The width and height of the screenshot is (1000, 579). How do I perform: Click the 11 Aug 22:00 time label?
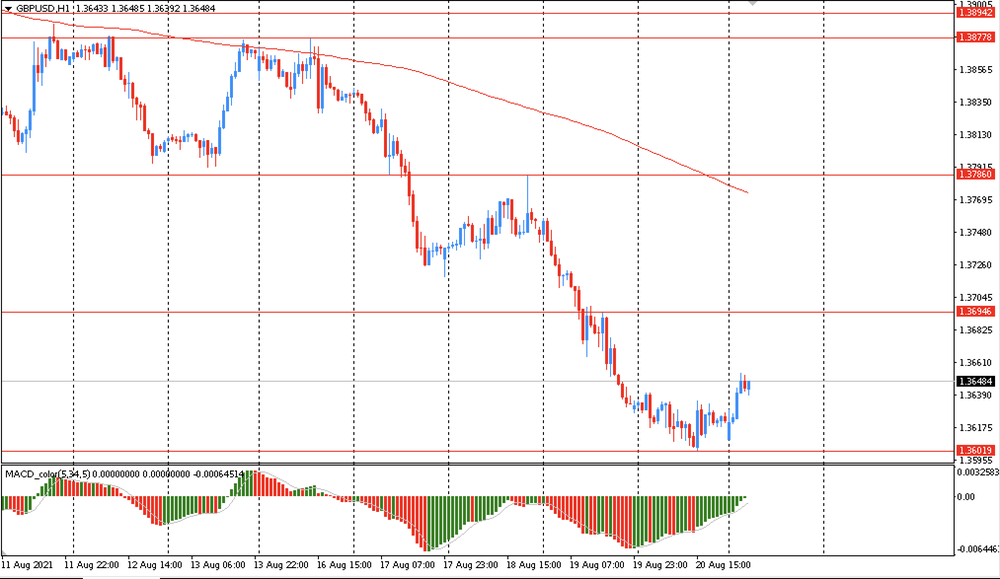click(x=92, y=565)
